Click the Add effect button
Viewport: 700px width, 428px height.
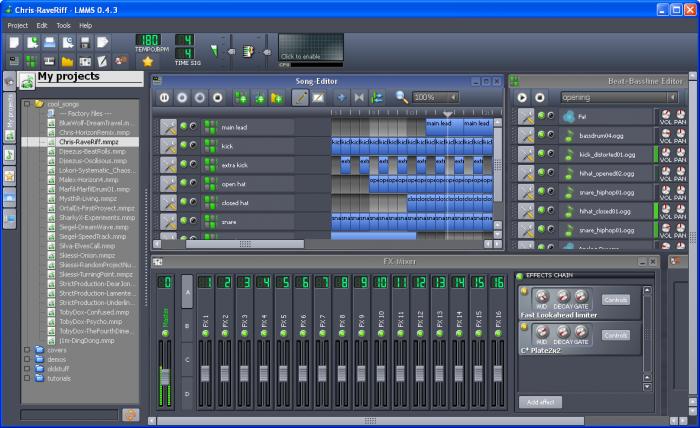[538, 401]
